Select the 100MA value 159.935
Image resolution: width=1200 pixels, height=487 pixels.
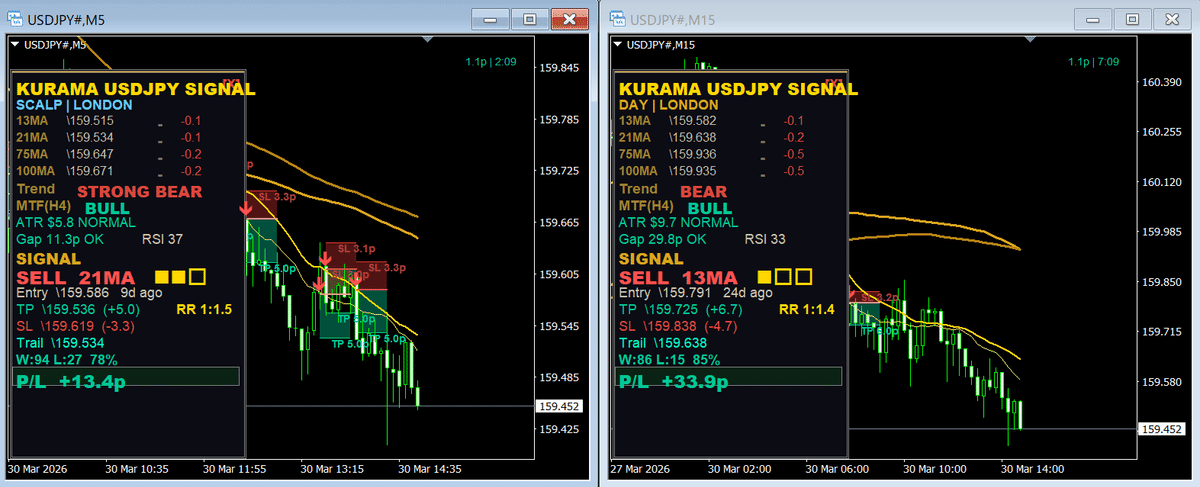[x=692, y=171]
